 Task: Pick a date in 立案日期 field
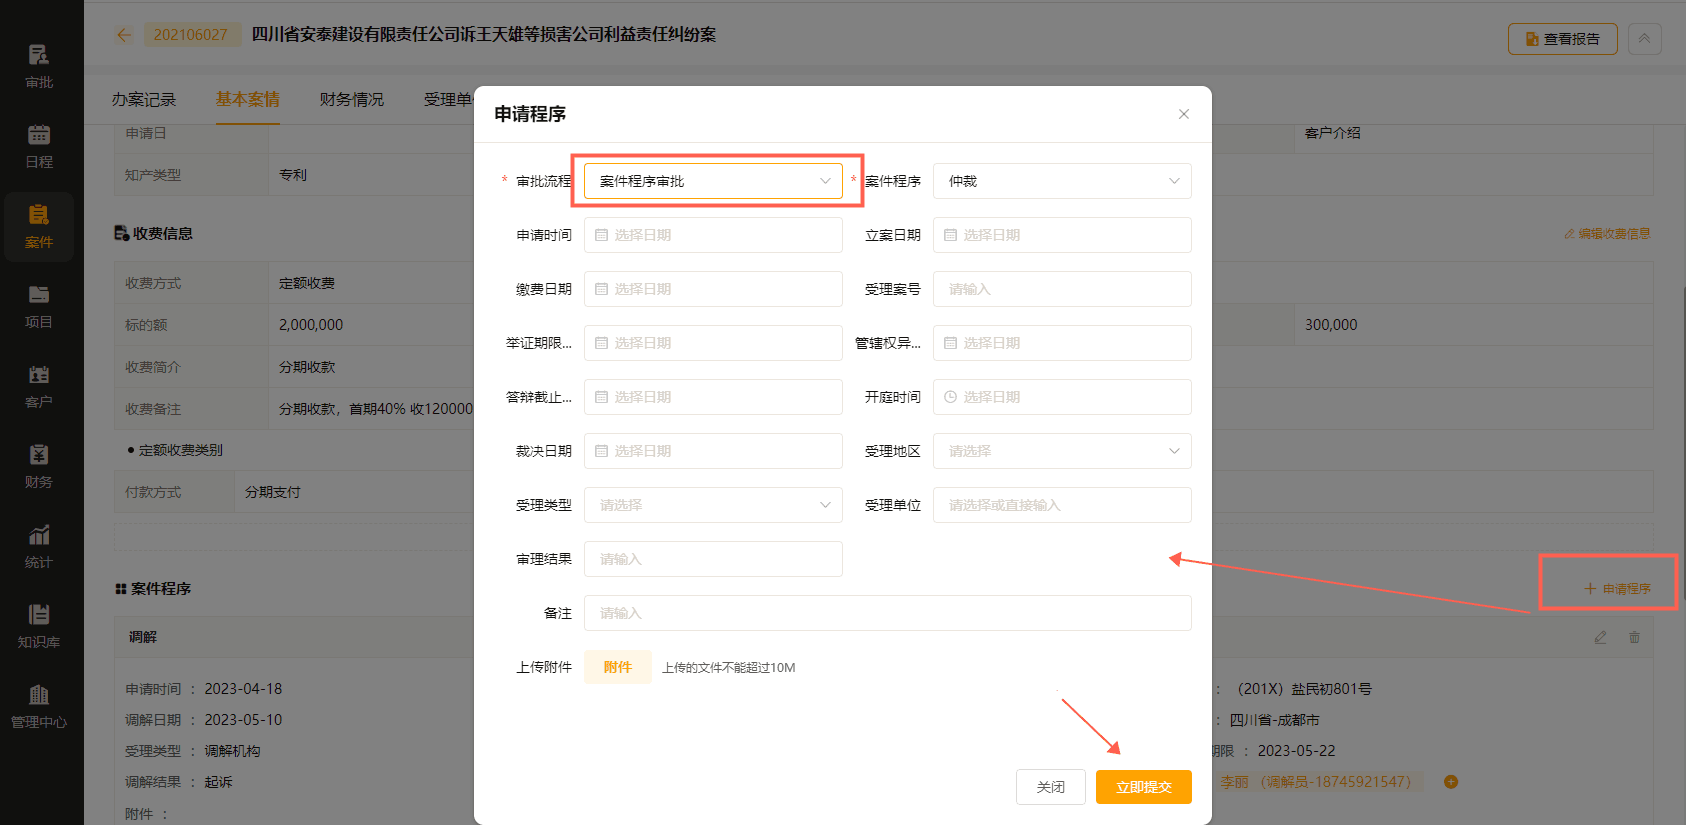1062,235
